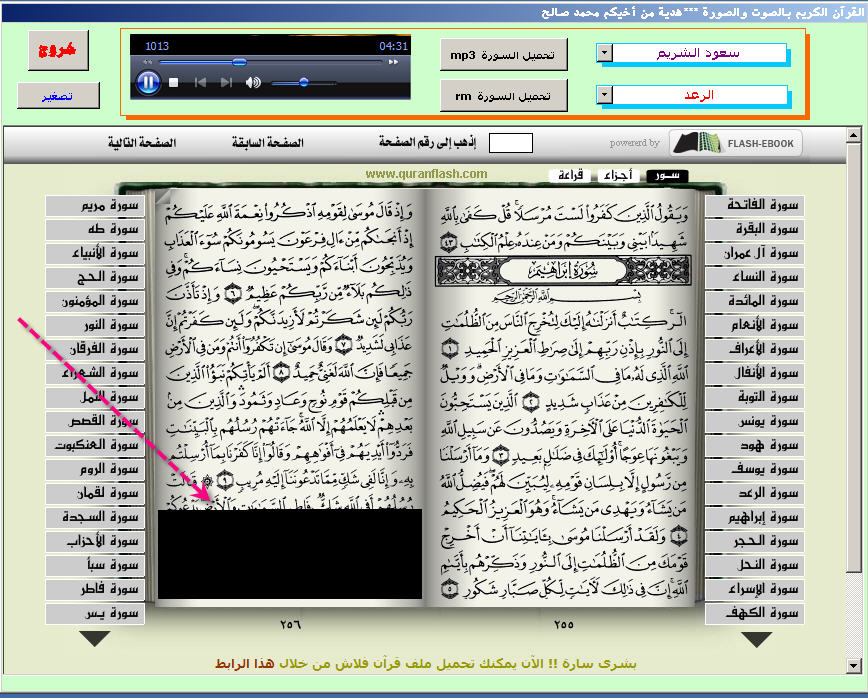Open سورة يوسف
Viewport: 868px width, 698px height.
click(755, 469)
